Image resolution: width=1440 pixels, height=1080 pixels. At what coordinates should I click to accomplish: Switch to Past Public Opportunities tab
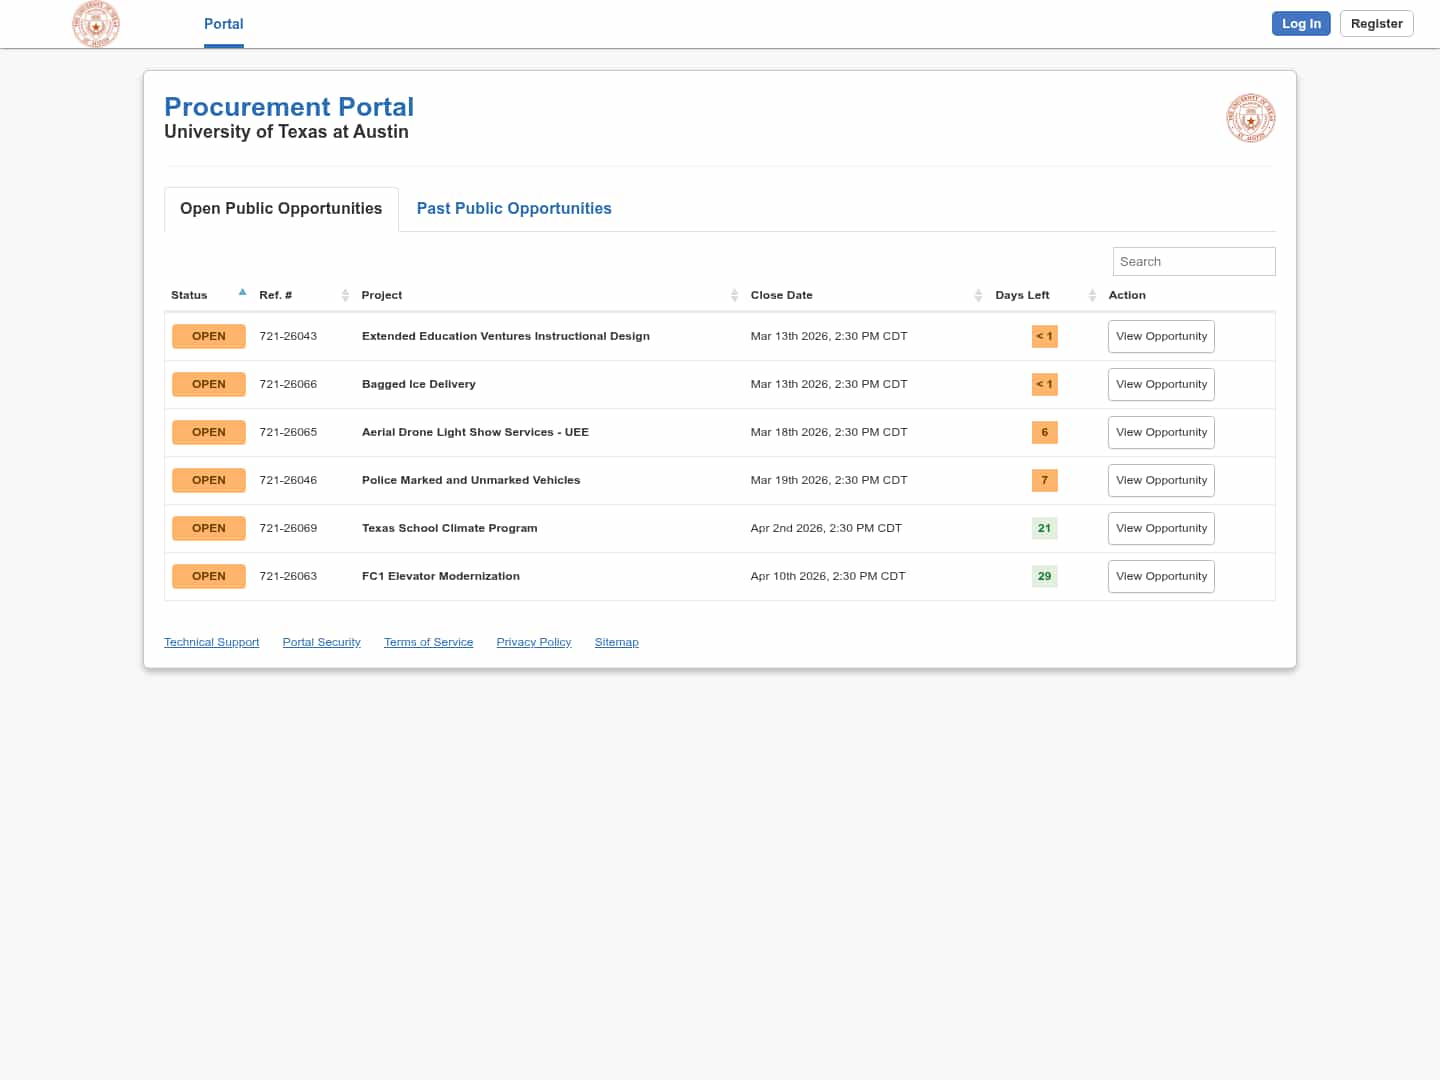tap(514, 208)
